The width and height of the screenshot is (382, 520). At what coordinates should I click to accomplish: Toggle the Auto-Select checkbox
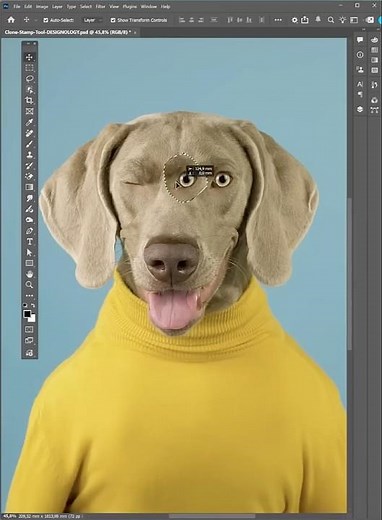pos(46,20)
